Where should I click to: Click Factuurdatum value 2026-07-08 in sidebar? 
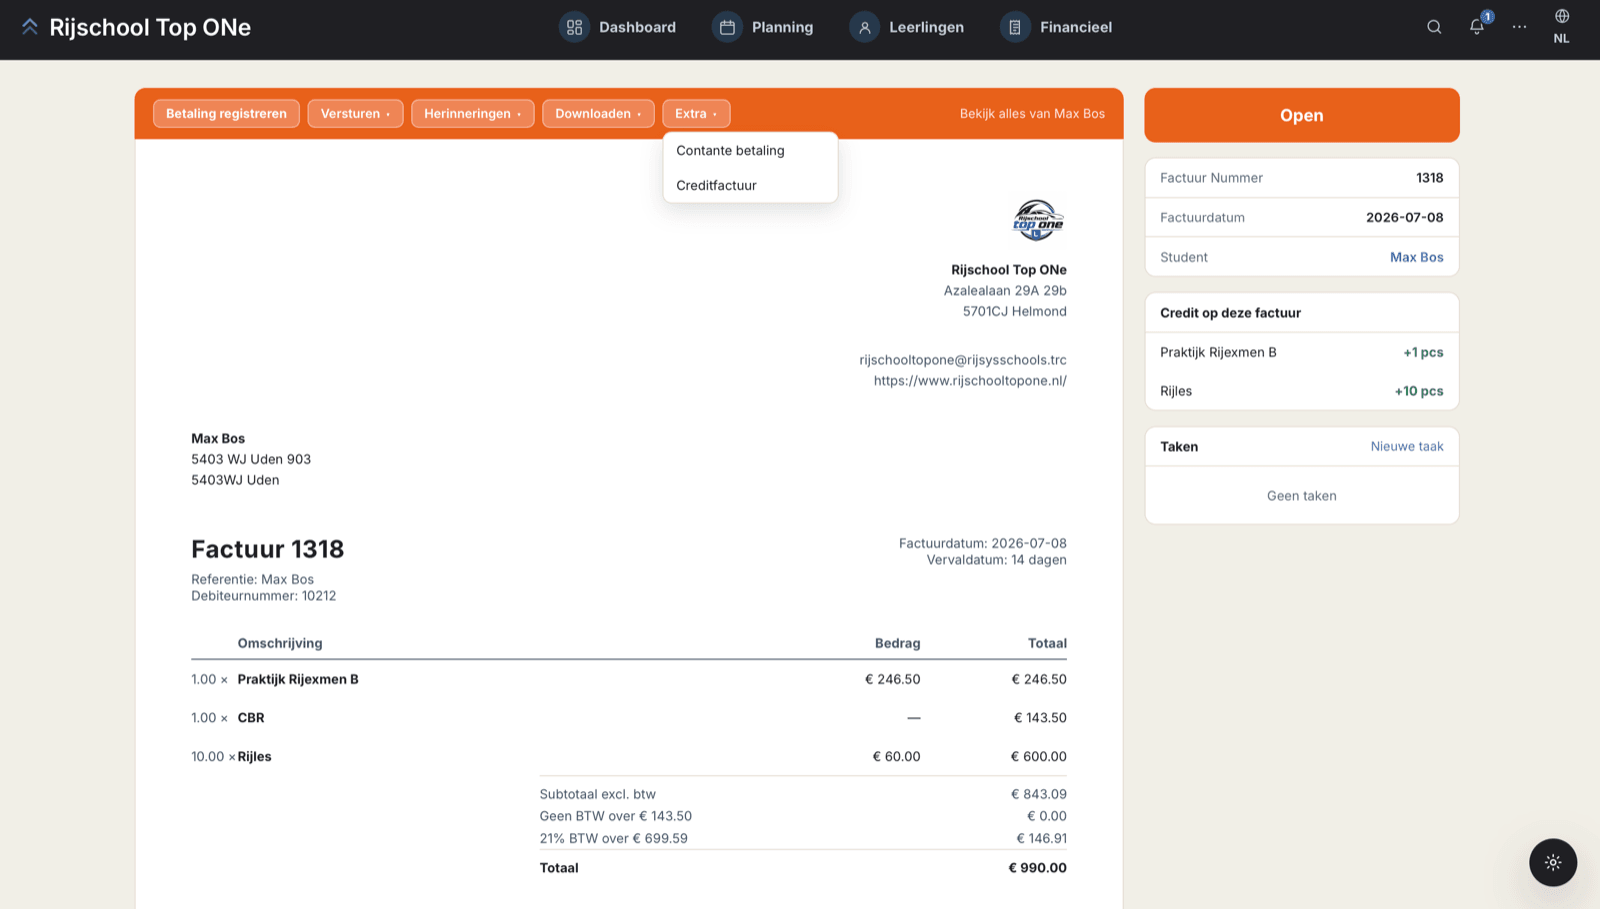point(1404,217)
